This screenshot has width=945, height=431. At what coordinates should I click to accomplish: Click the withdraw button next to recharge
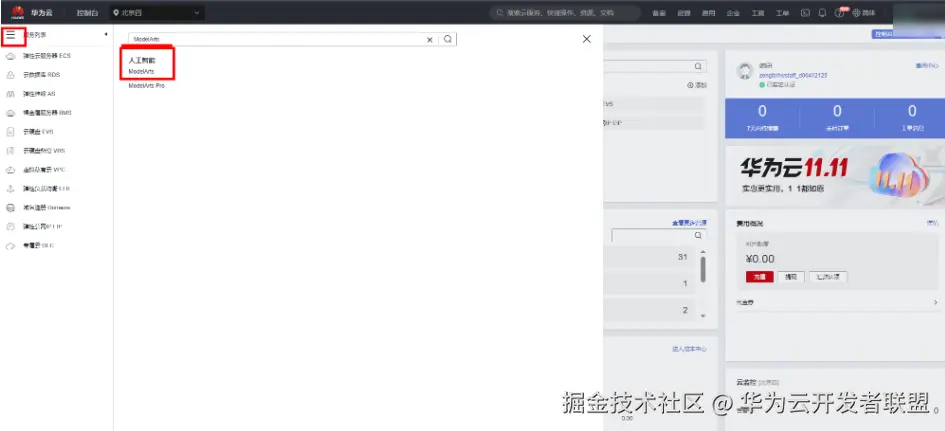tap(791, 277)
